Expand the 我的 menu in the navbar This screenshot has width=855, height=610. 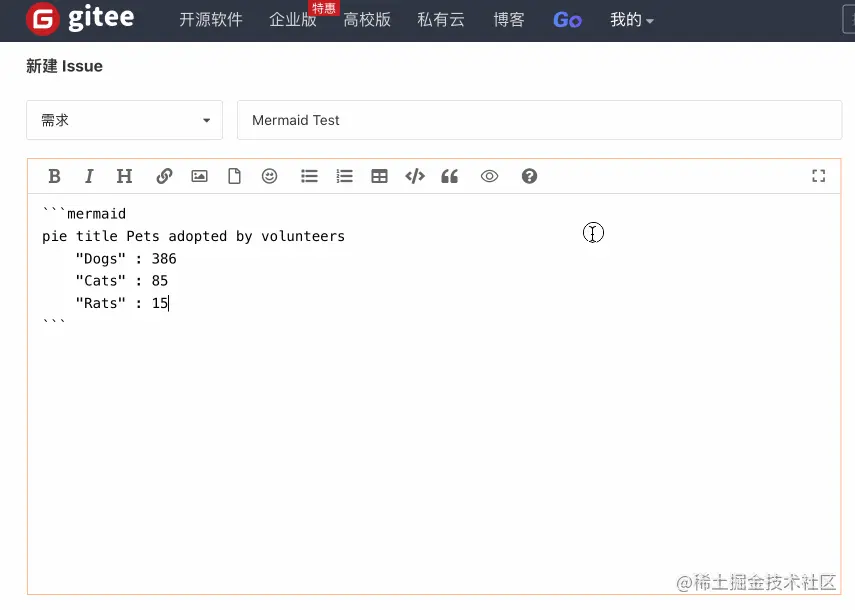[631, 20]
